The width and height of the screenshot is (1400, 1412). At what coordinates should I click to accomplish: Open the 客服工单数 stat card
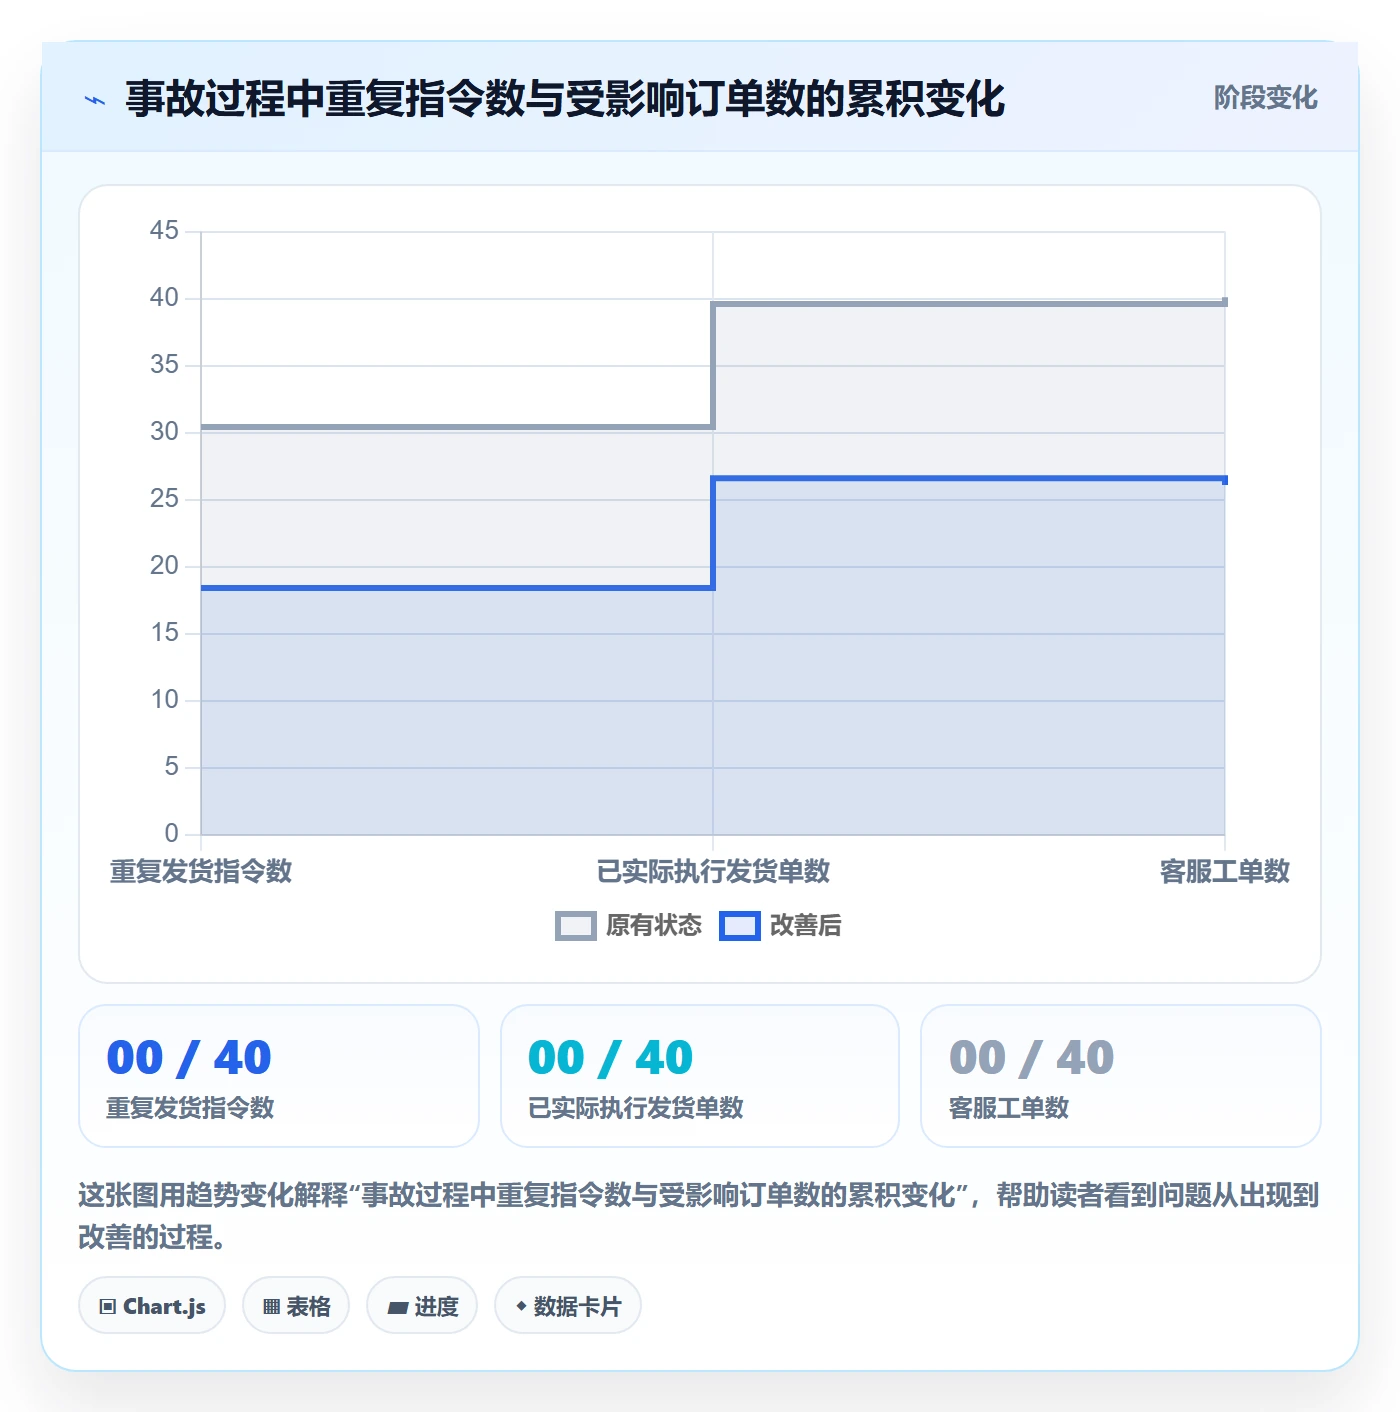click(1121, 1076)
